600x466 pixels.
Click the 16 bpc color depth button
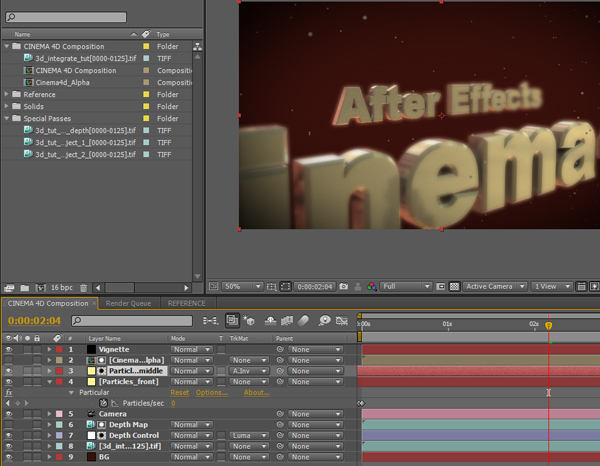(x=62, y=288)
